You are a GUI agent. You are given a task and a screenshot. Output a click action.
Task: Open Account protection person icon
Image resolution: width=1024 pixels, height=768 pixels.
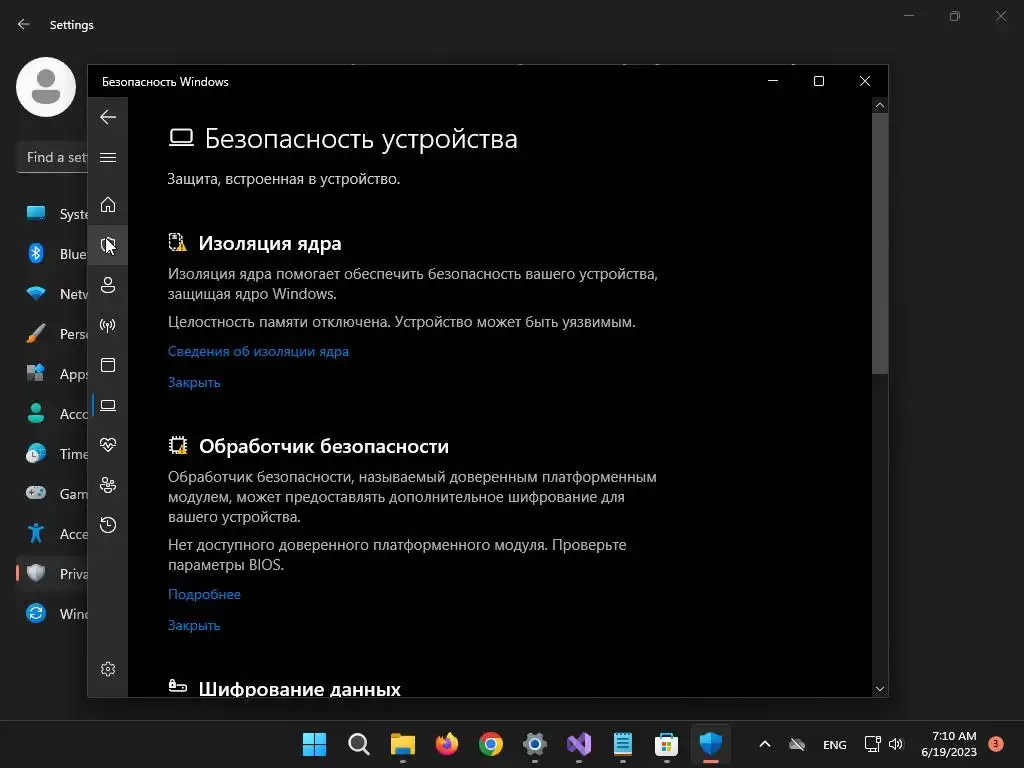point(108,285)
